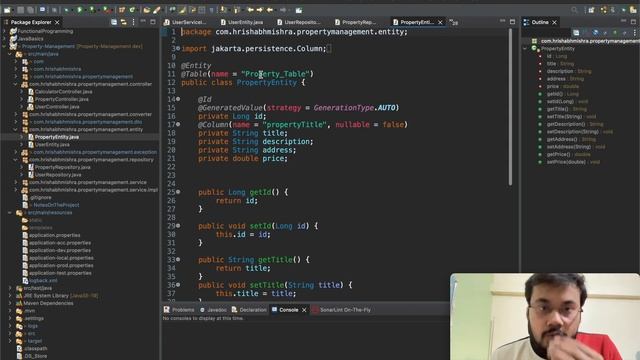Screen dimensions: 640x360
Task: Open Outline View Menu three dots
Action: click(635, 33)
